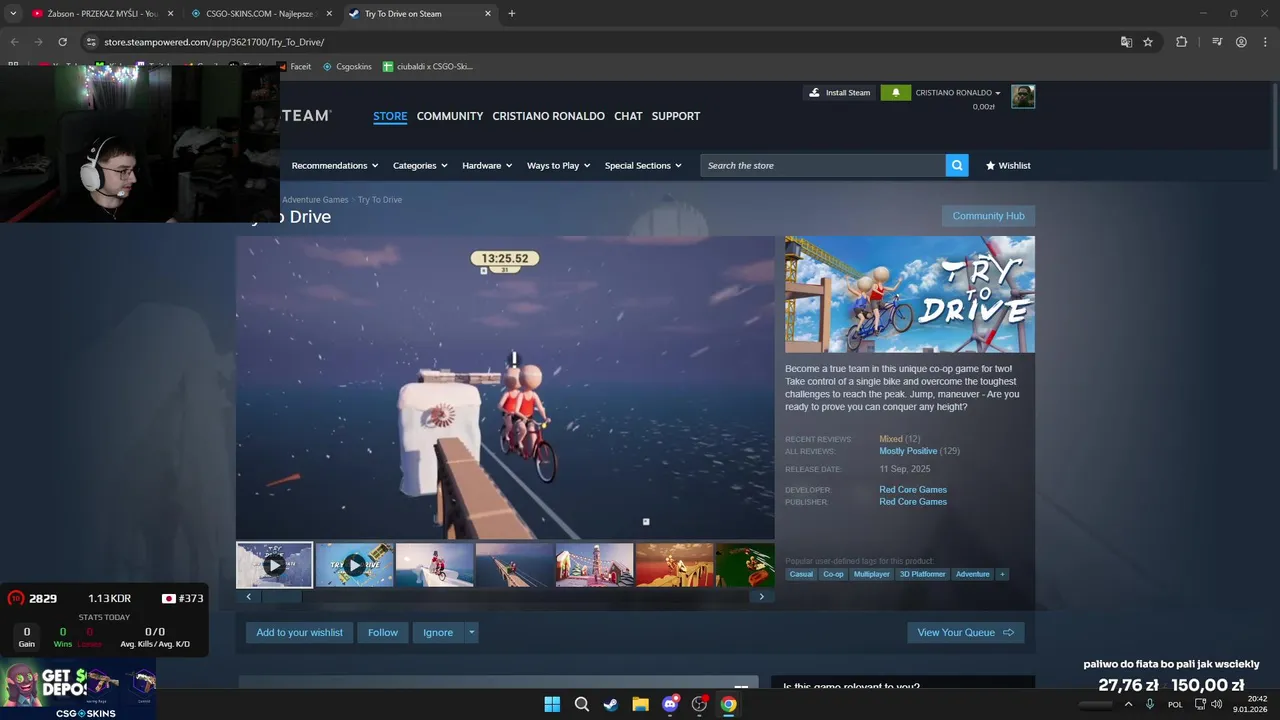Image resolution: width=1280 pixels, height=720 pixels.
Task: Expand CRISTIANO RONALDO account dropdown
Action: (x=957, y=93)
